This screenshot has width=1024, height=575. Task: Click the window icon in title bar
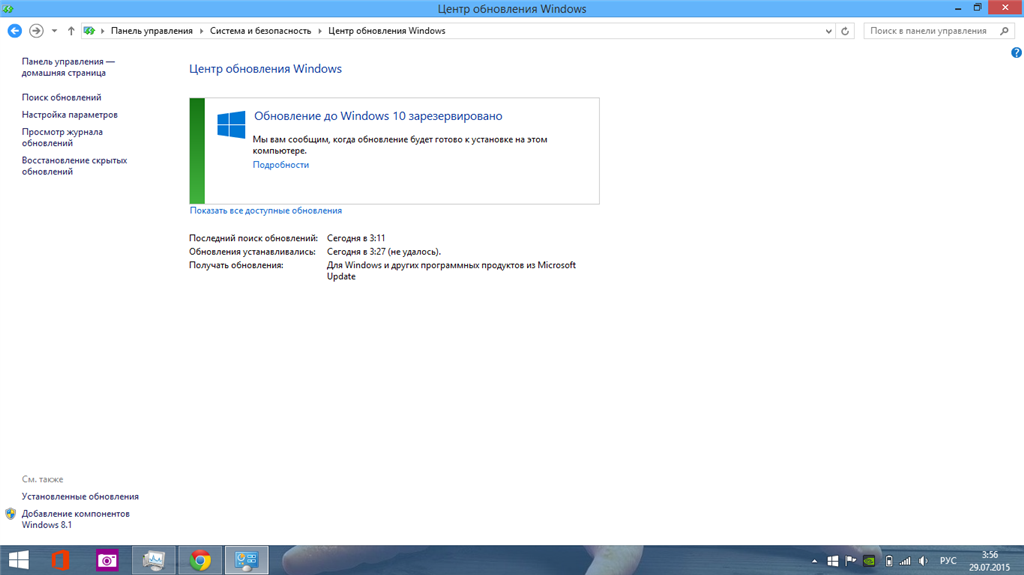pyautogui.click(x=8, y=8)
